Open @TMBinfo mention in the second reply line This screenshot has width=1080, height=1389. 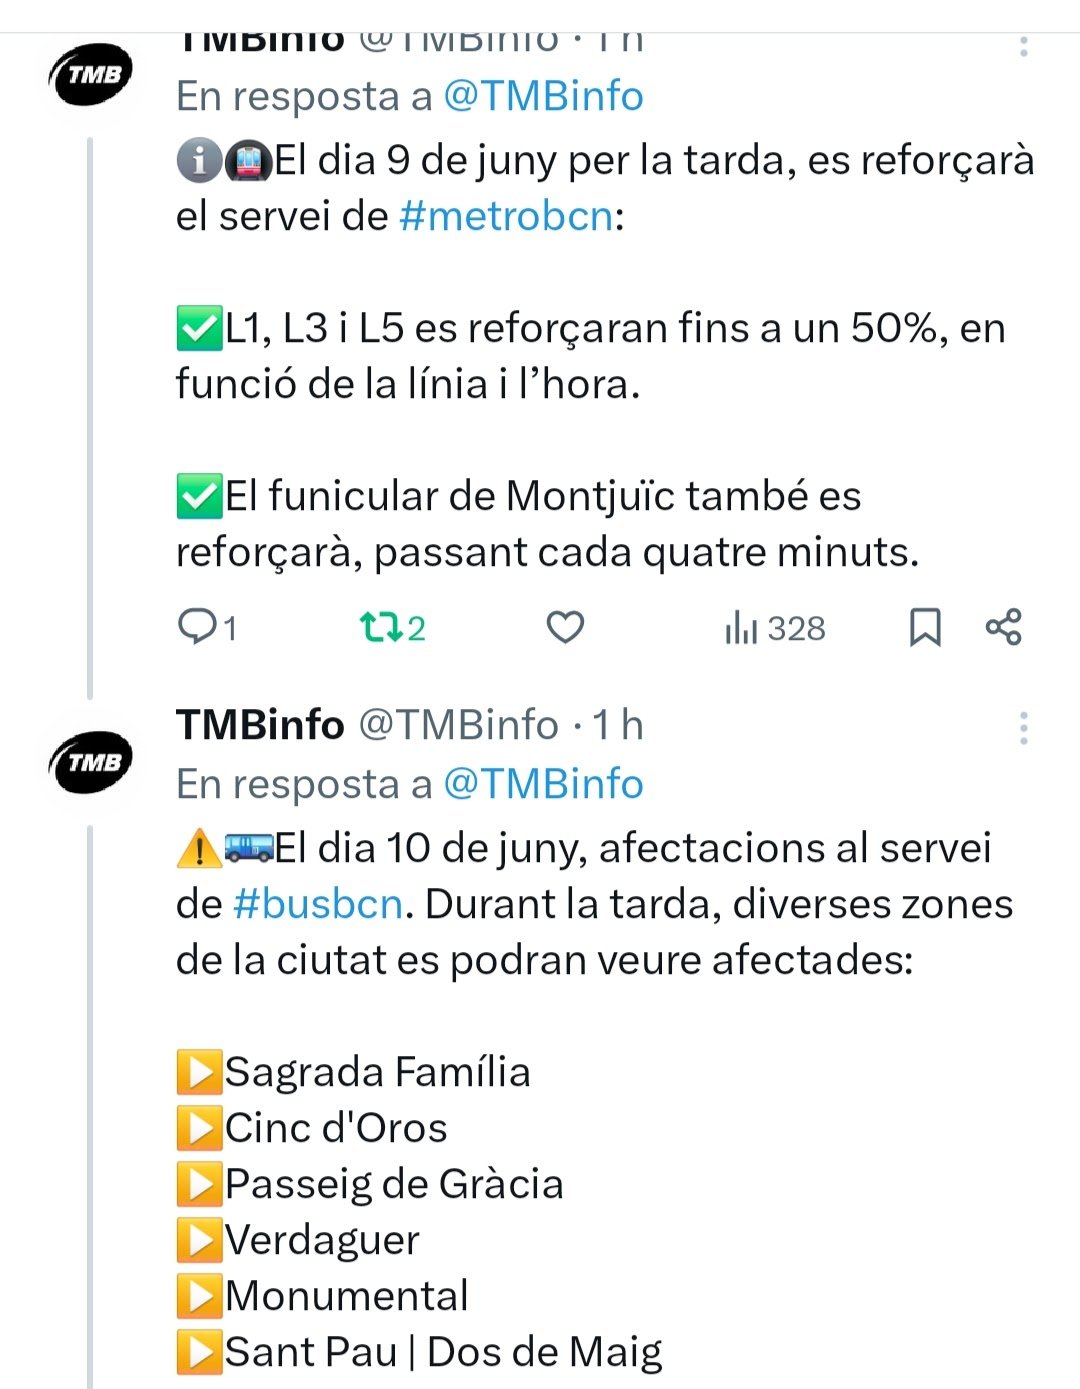click(x=543, y=784)
